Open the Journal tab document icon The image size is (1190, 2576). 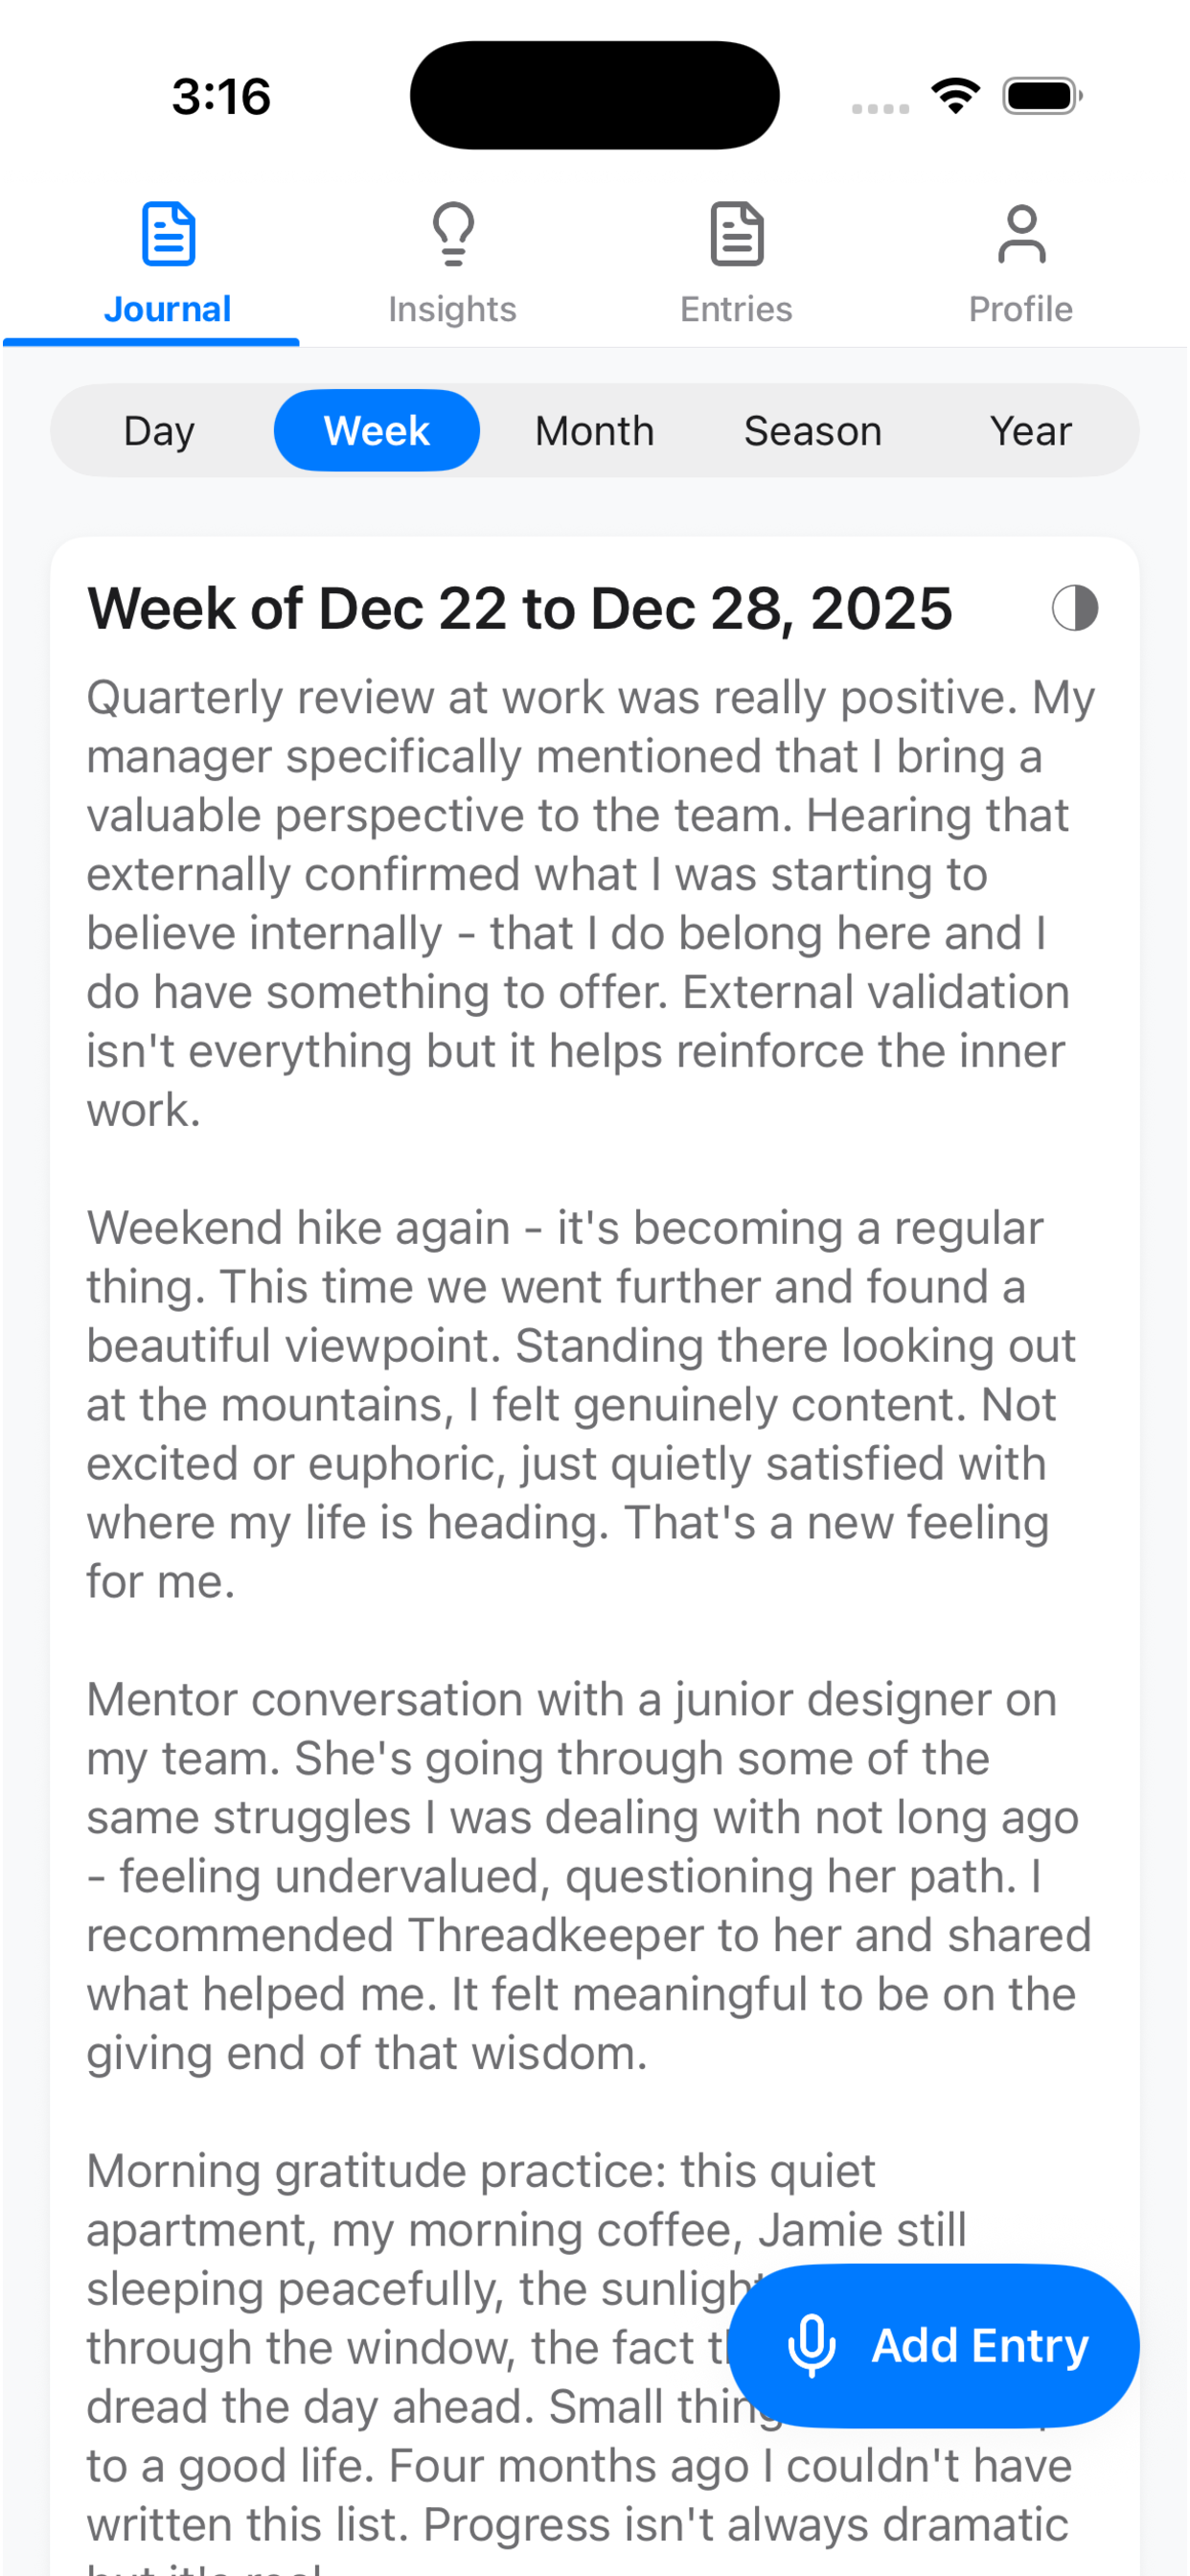(x=168, y=234)
